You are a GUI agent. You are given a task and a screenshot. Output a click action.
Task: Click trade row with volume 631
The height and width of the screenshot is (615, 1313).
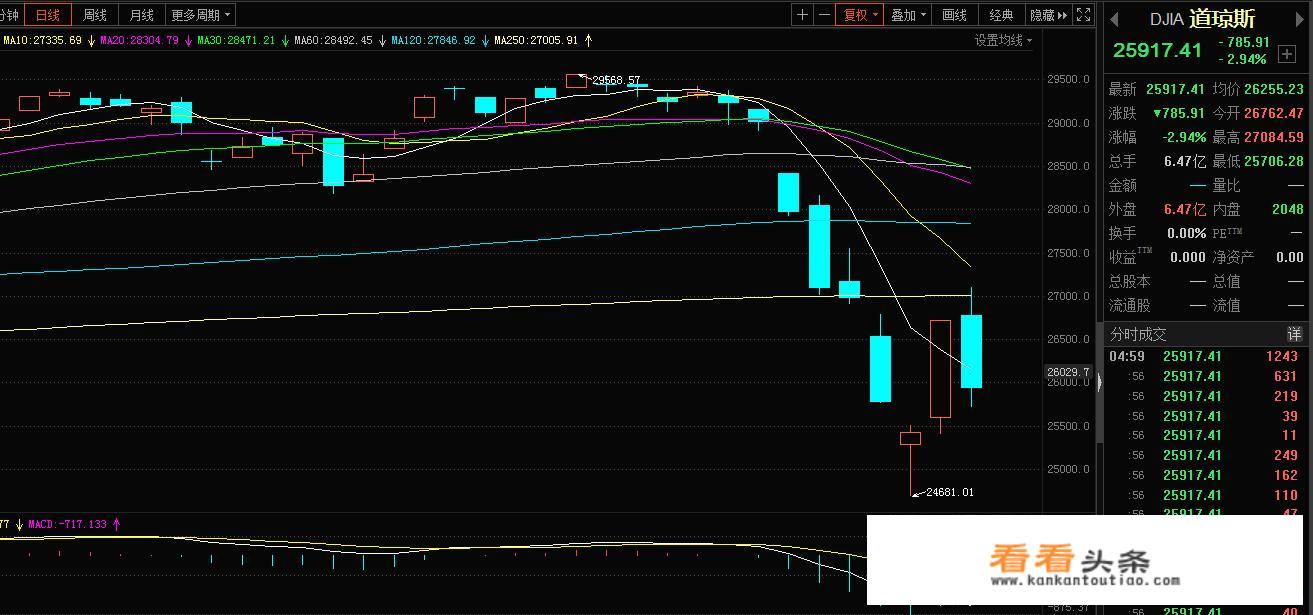(x=1205, y=376)
